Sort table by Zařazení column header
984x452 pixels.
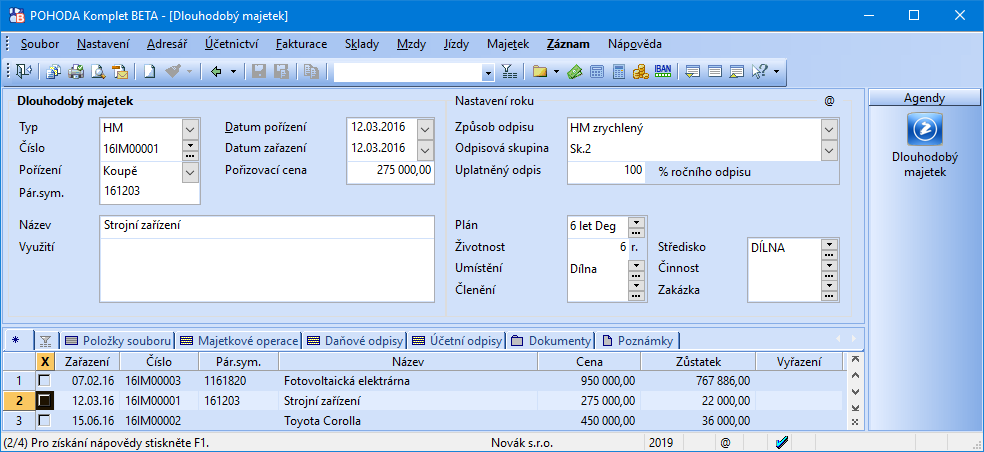[87, 362]
